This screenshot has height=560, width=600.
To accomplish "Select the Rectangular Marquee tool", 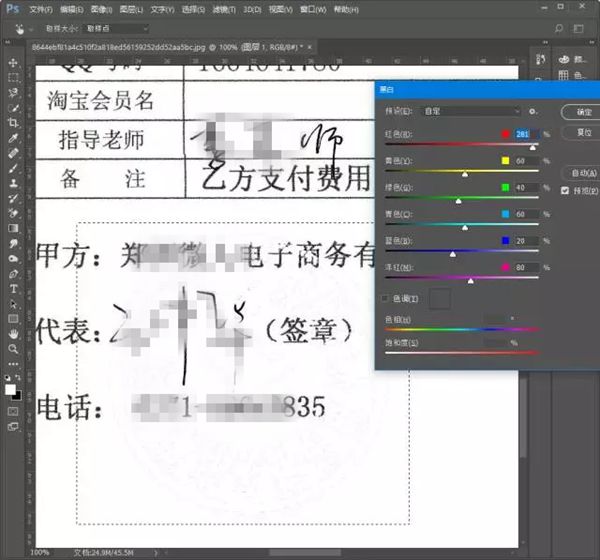I will 13,77.
